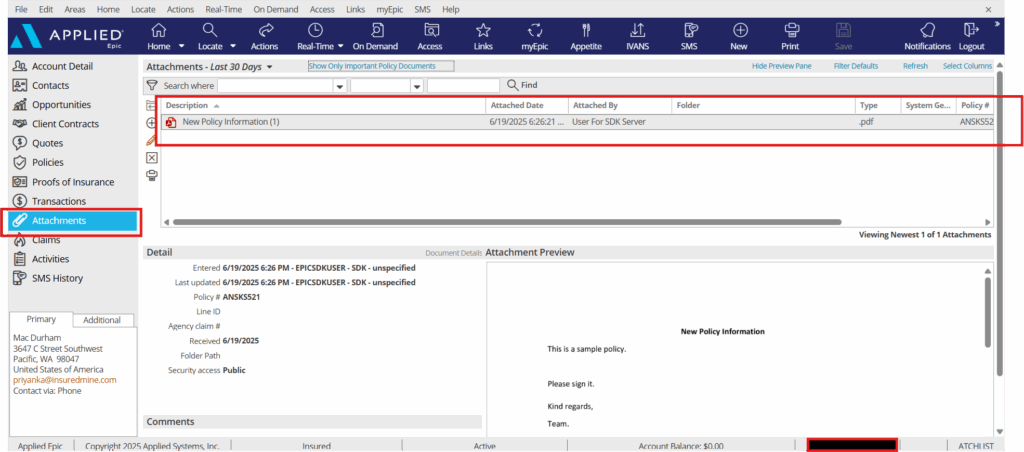Open Contacts in the left navigation
This screenshot has width=1024, height=452.
pos(50,86)
